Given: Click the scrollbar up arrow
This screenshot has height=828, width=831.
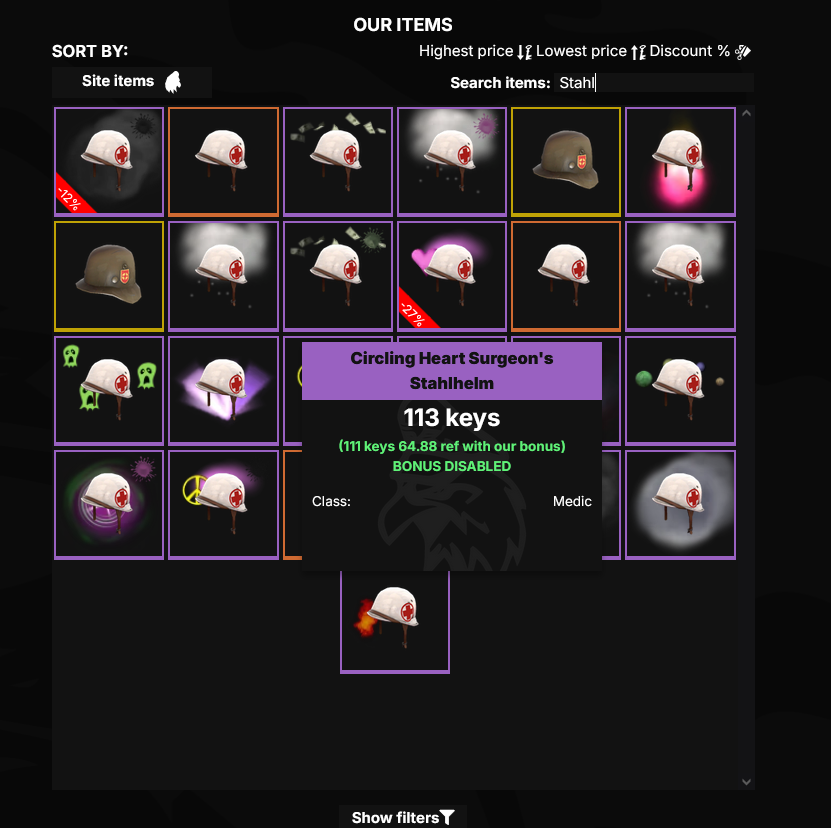Looking at the screenshot, I should (746, 113).
